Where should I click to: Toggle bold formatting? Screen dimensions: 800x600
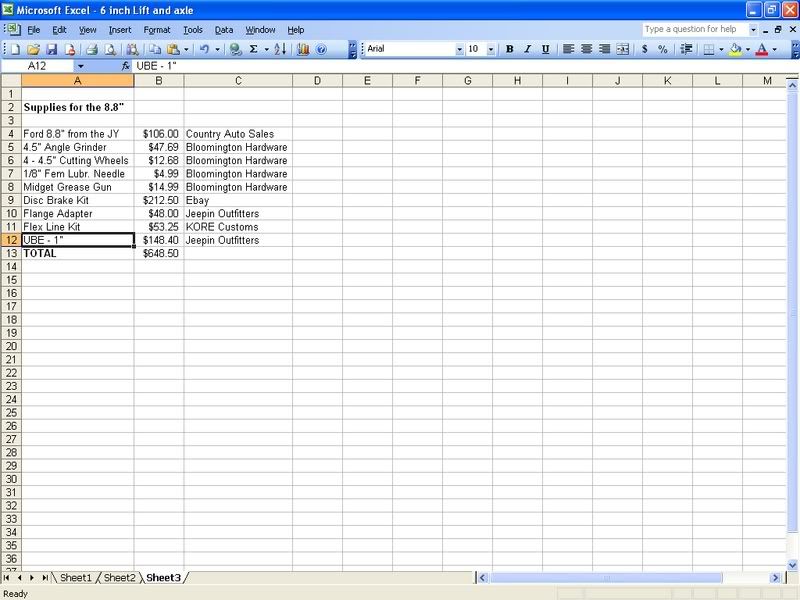pos(509,49)
